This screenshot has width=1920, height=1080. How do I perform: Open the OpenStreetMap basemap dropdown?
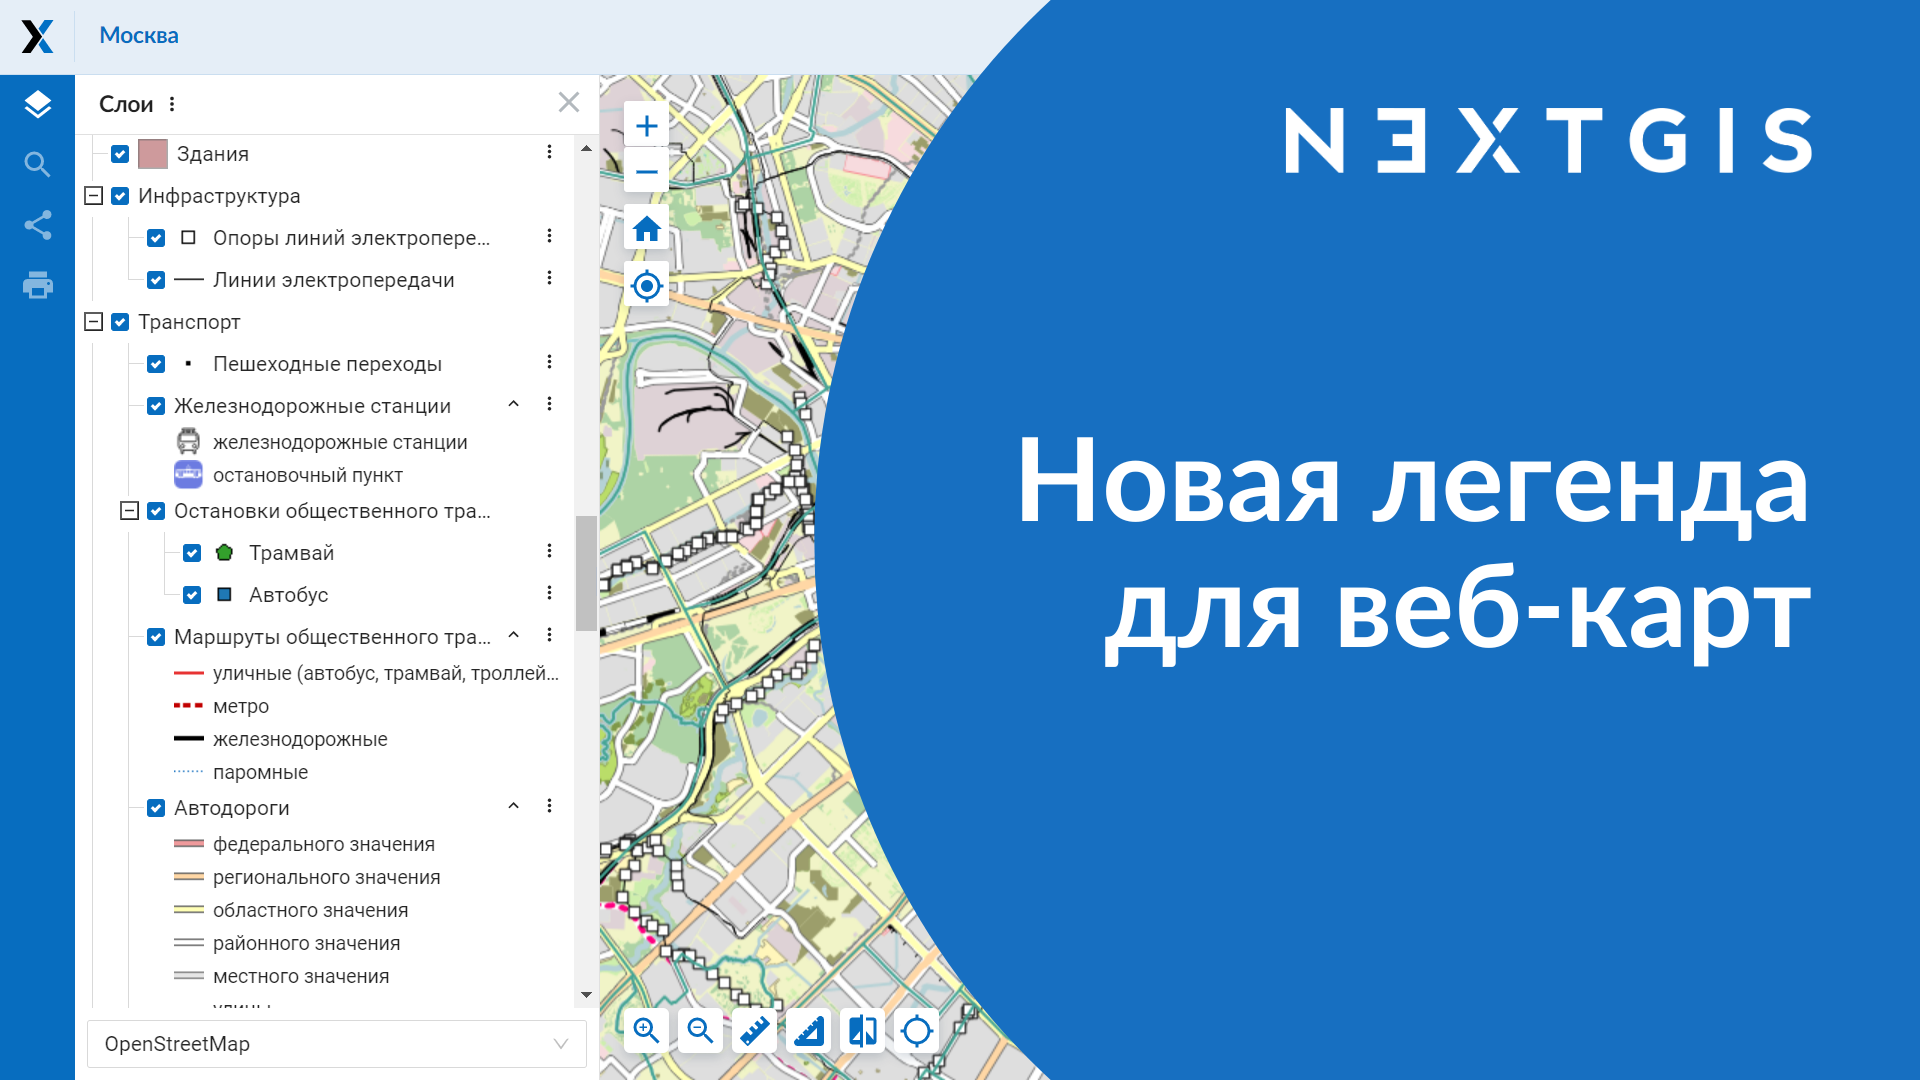[x=336, y=1044]
